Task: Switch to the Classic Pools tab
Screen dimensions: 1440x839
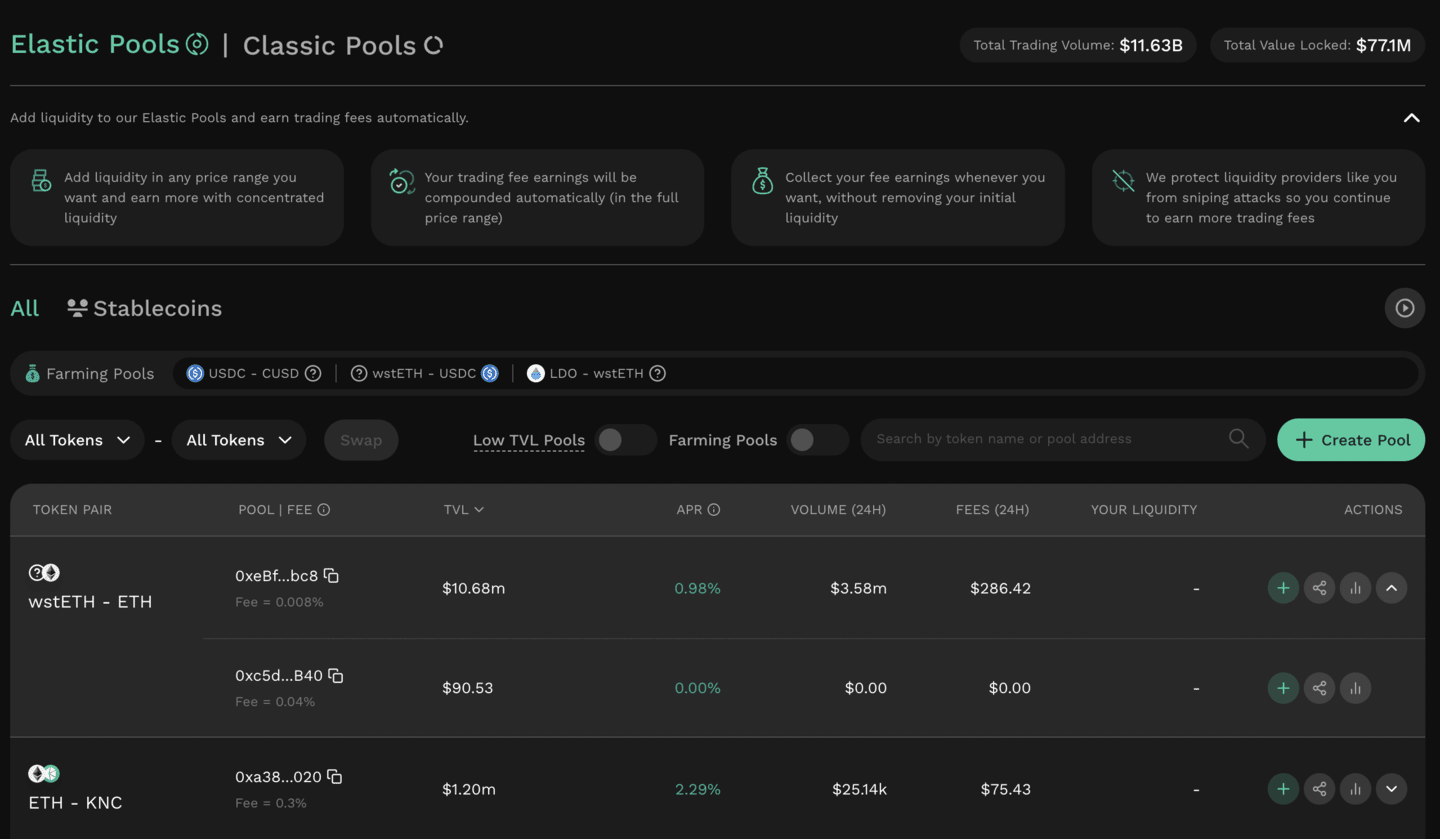Action: pyautogui.click(x=343, y=45)
